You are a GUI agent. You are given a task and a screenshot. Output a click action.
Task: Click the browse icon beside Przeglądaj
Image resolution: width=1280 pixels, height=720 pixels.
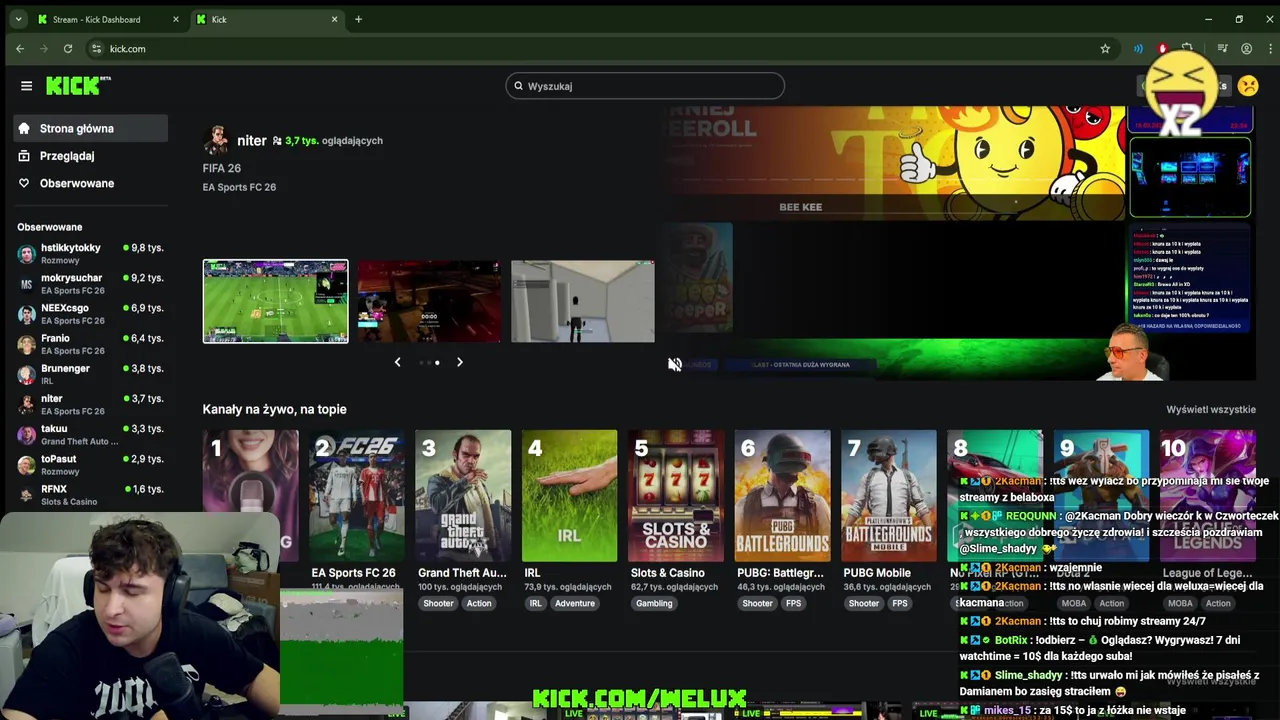(x=24, y=156)
